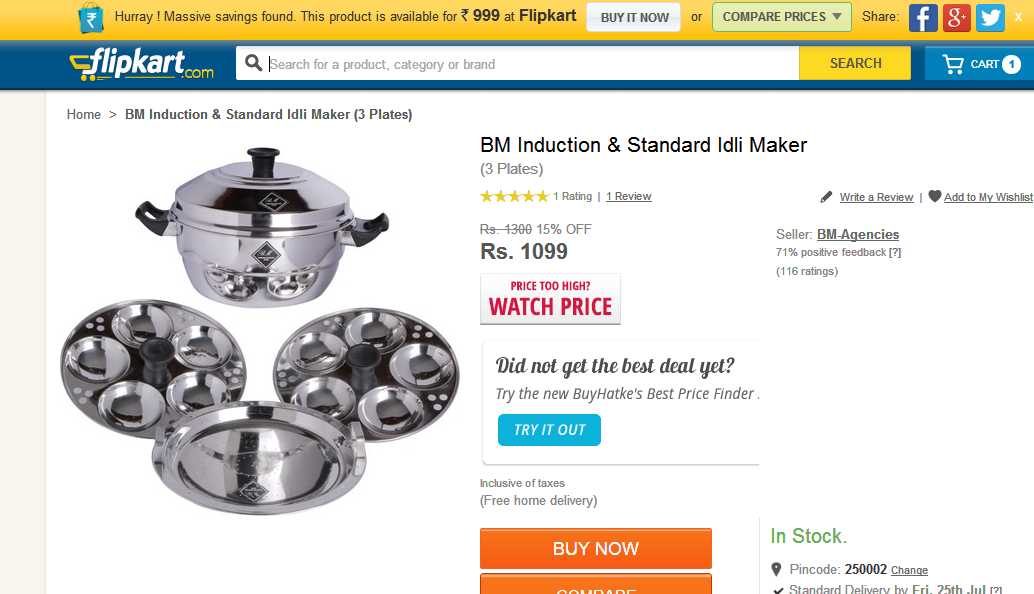This screenshot has height=594, width=1034.
Task: Close the savings banner with x
Action: [1021, 17]
